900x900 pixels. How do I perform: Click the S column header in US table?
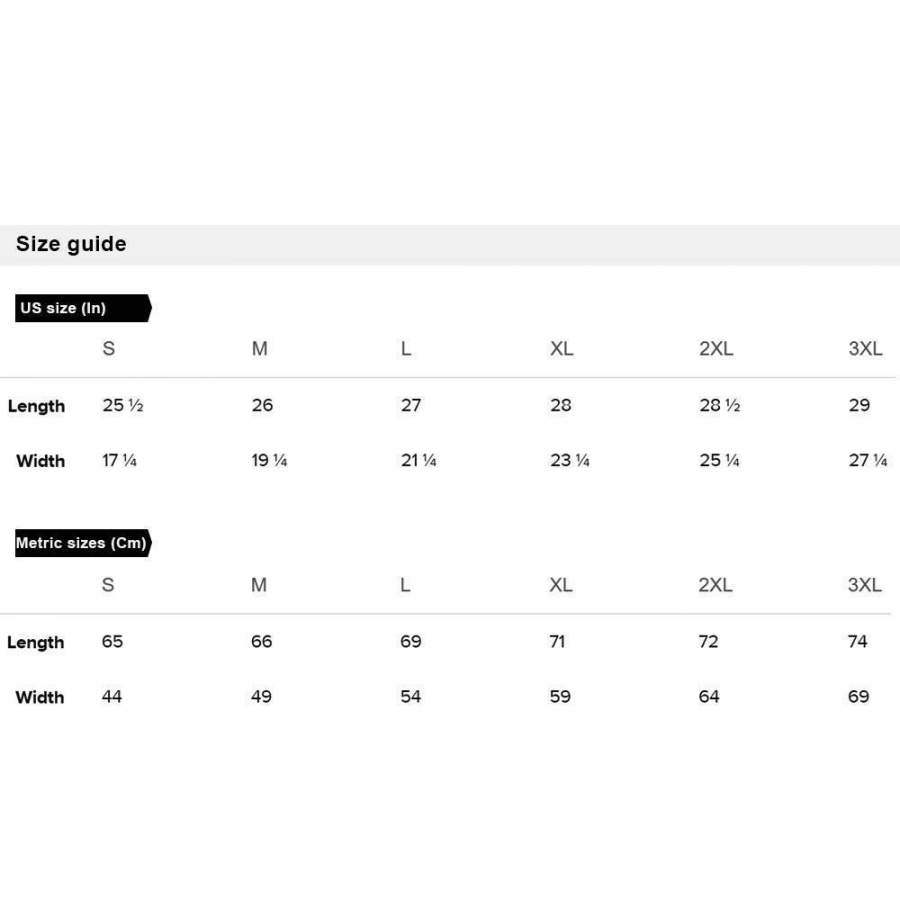109,349
